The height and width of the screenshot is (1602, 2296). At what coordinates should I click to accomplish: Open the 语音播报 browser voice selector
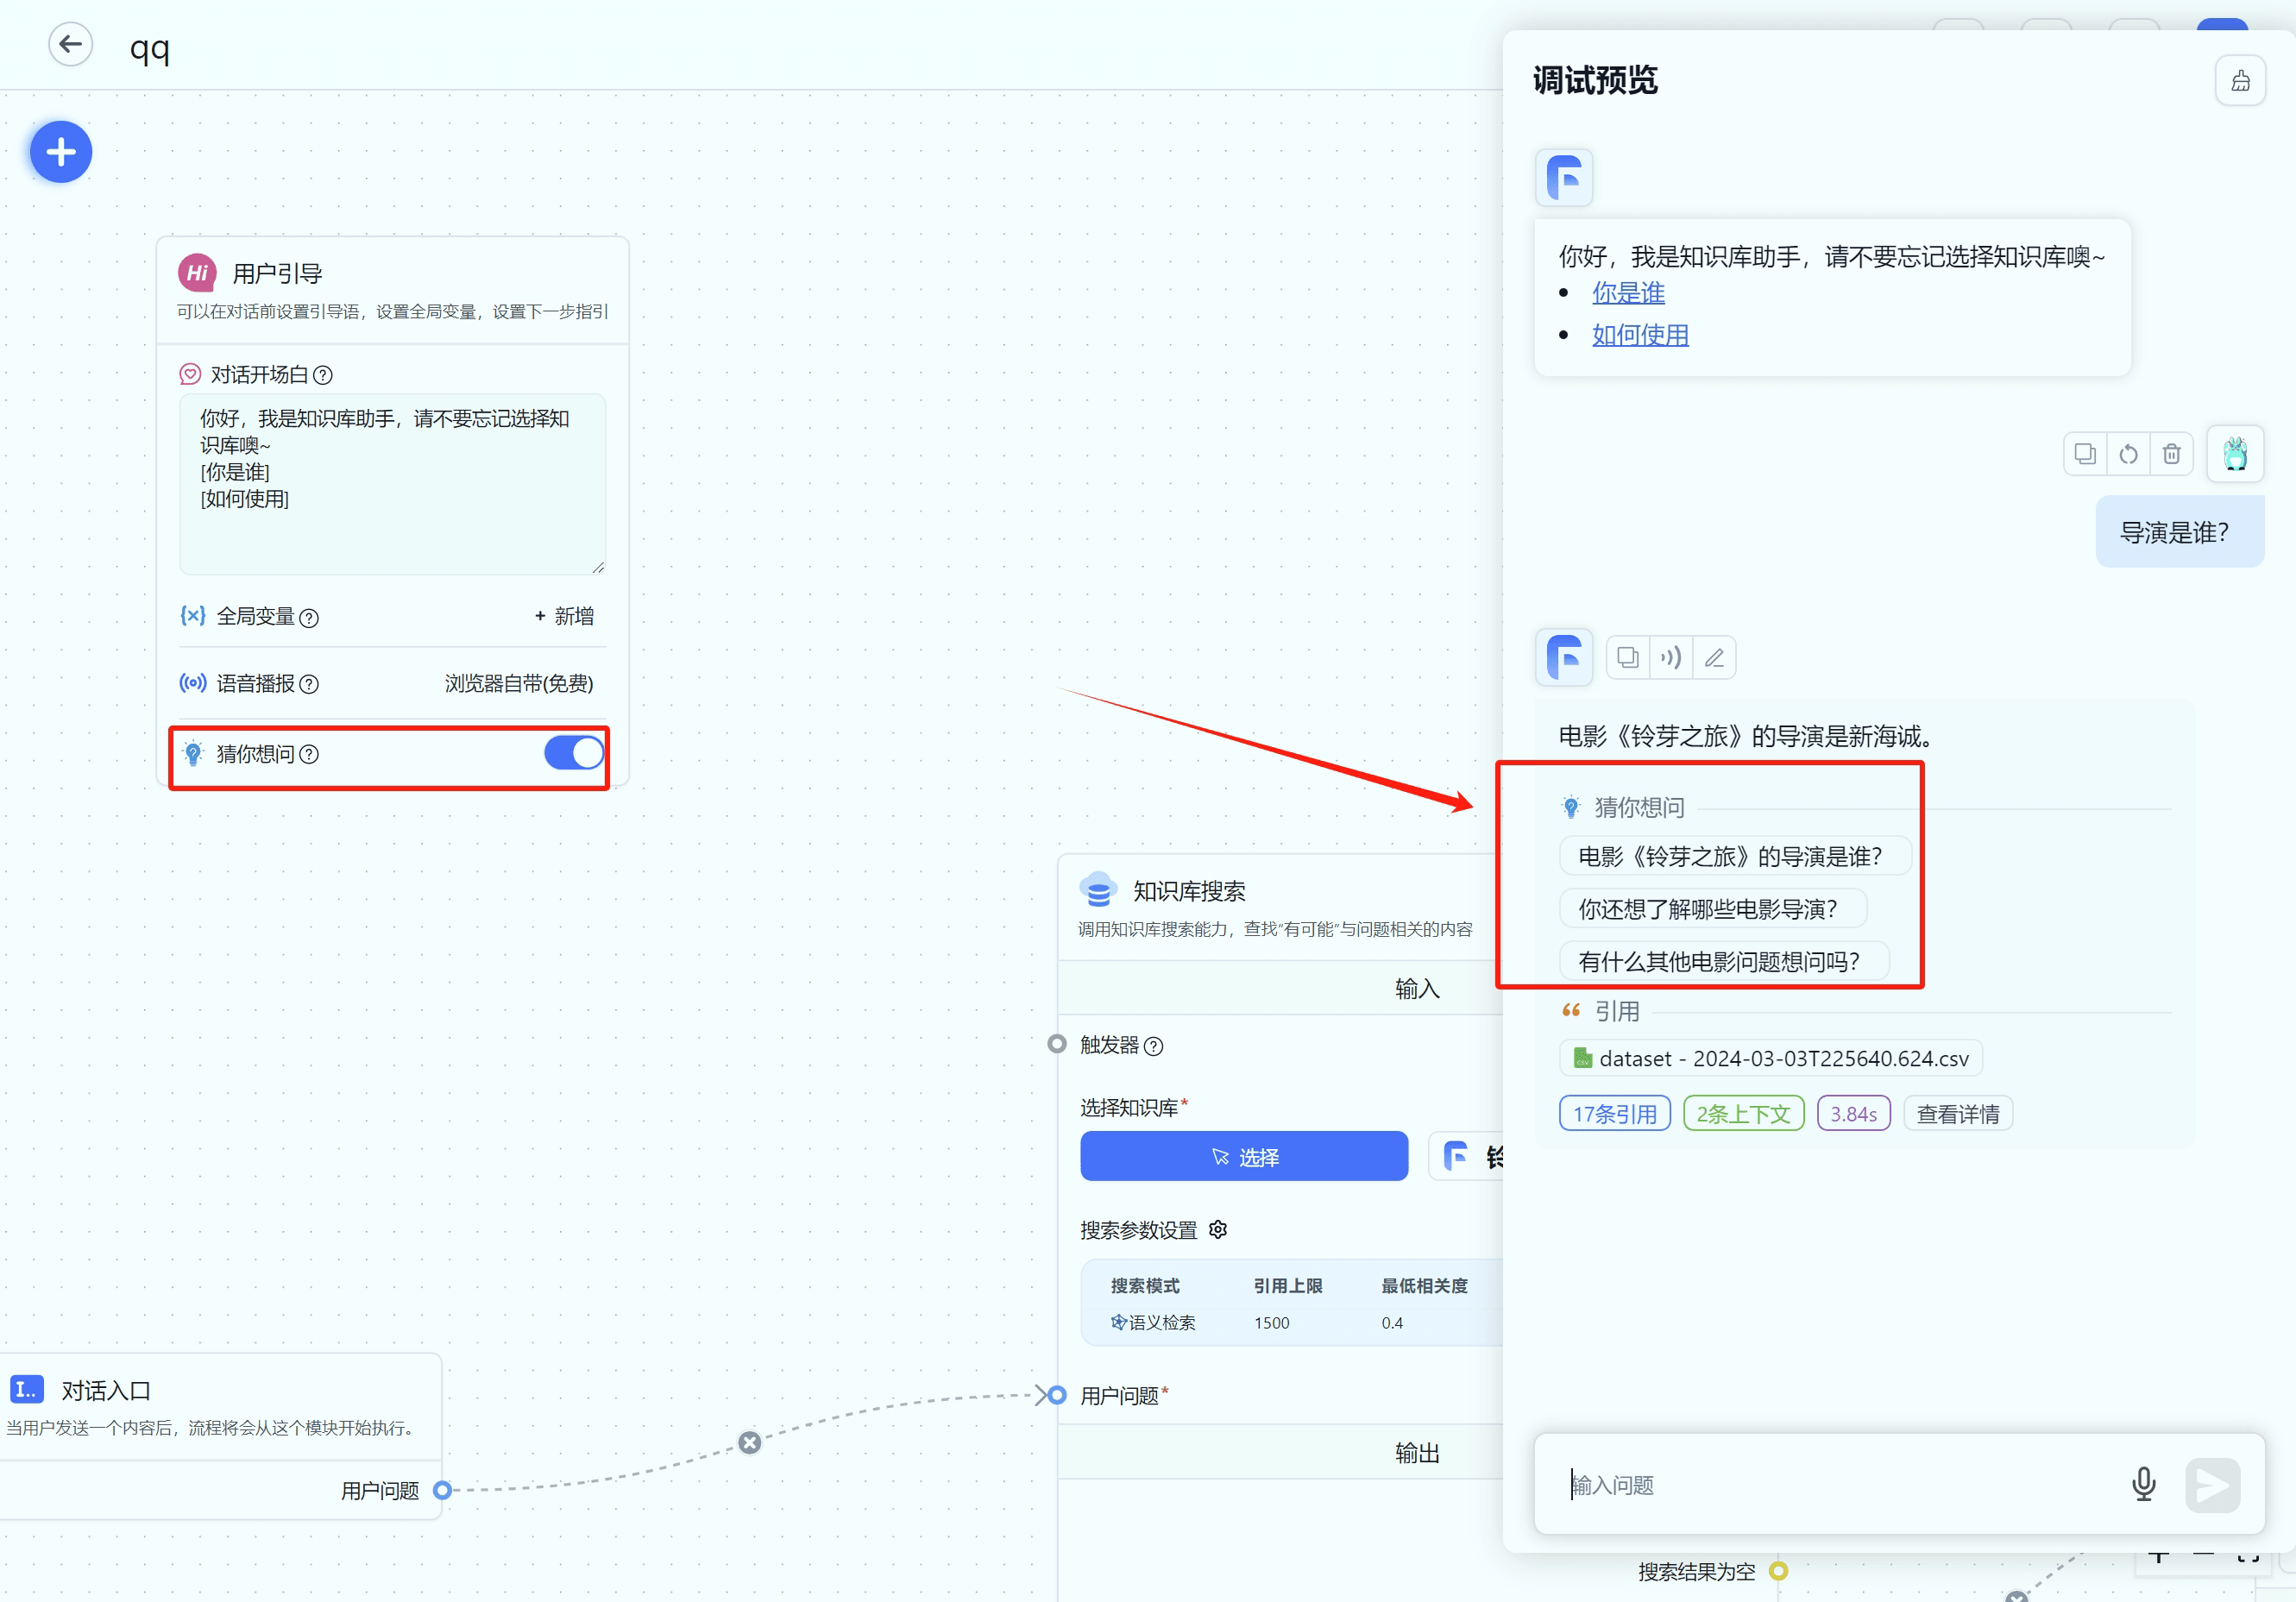coord(518,683)
